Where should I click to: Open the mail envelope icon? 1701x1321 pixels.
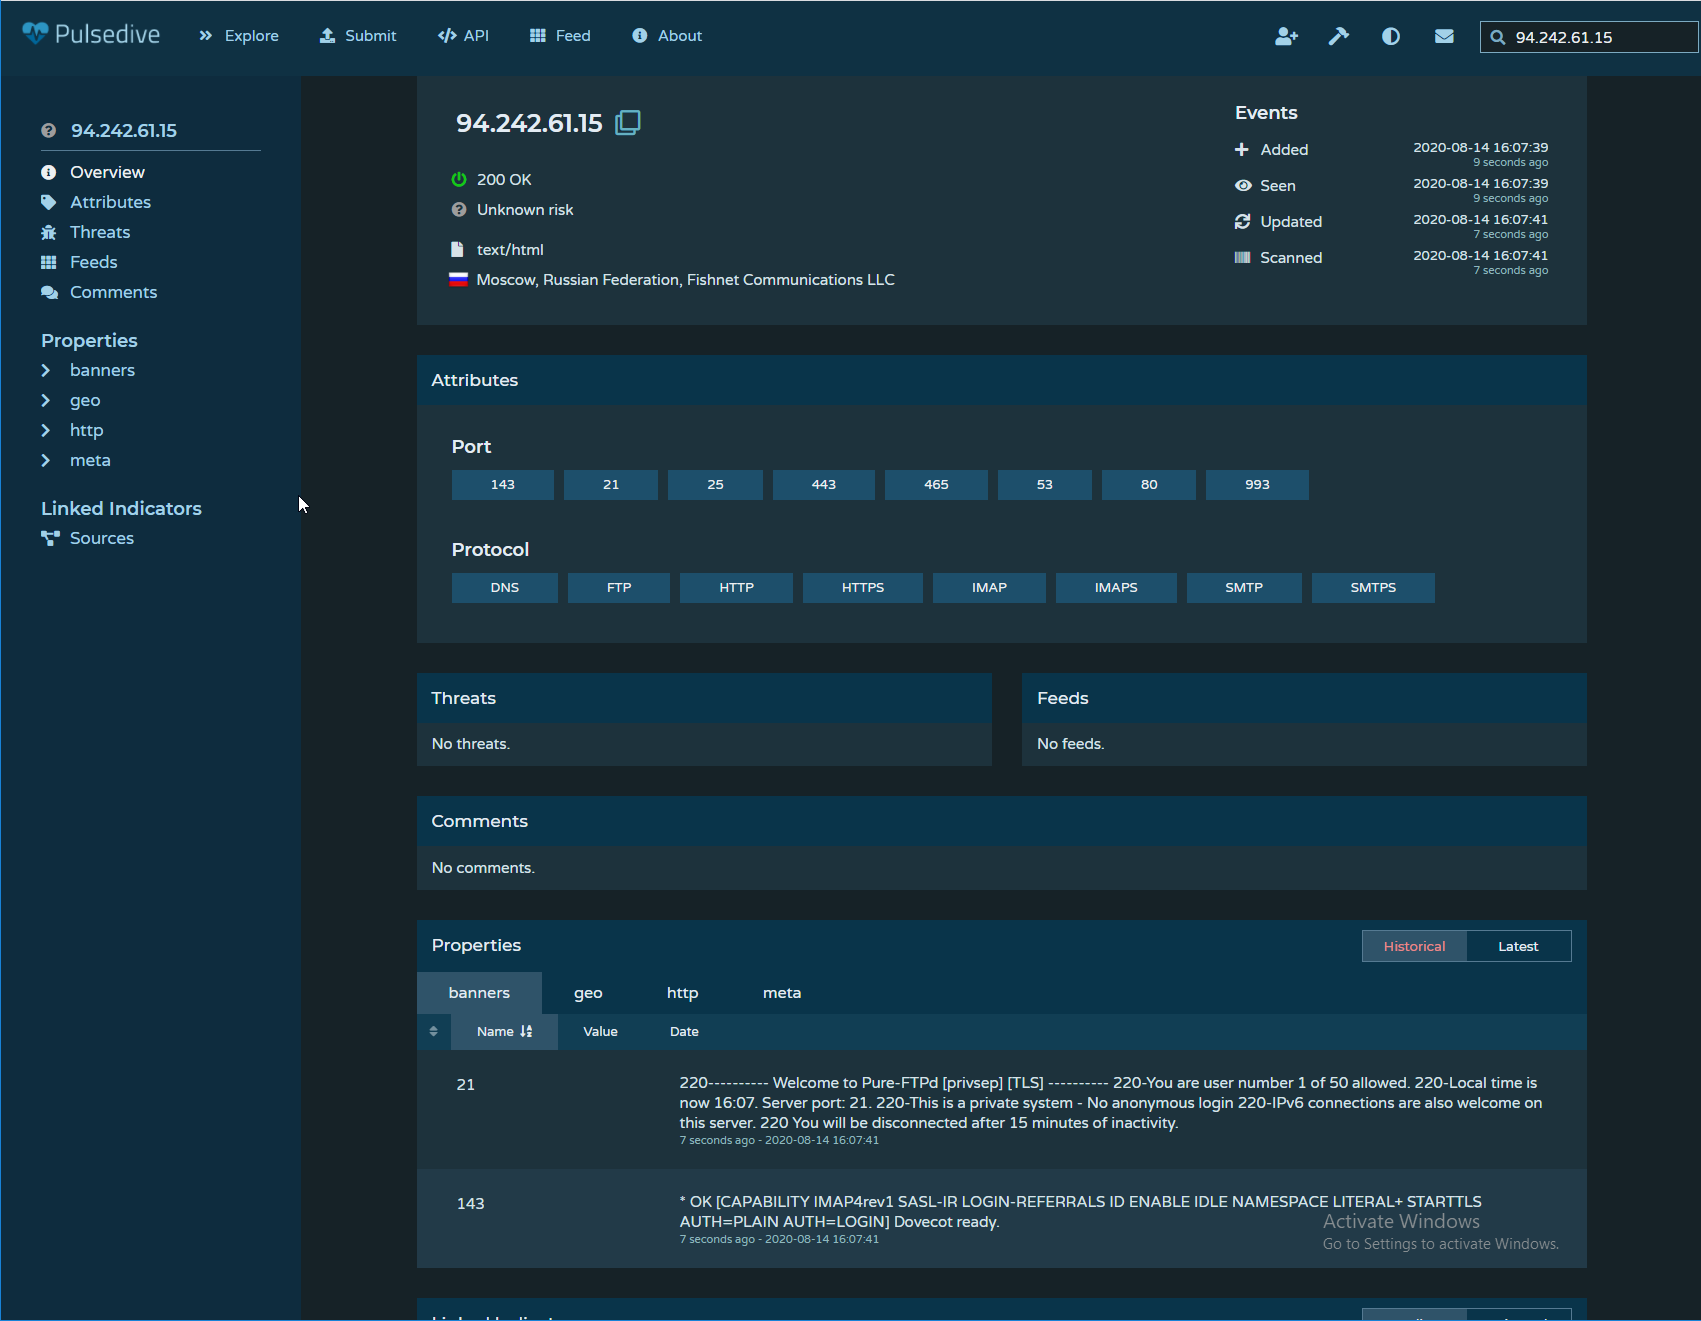point(1444,36)
